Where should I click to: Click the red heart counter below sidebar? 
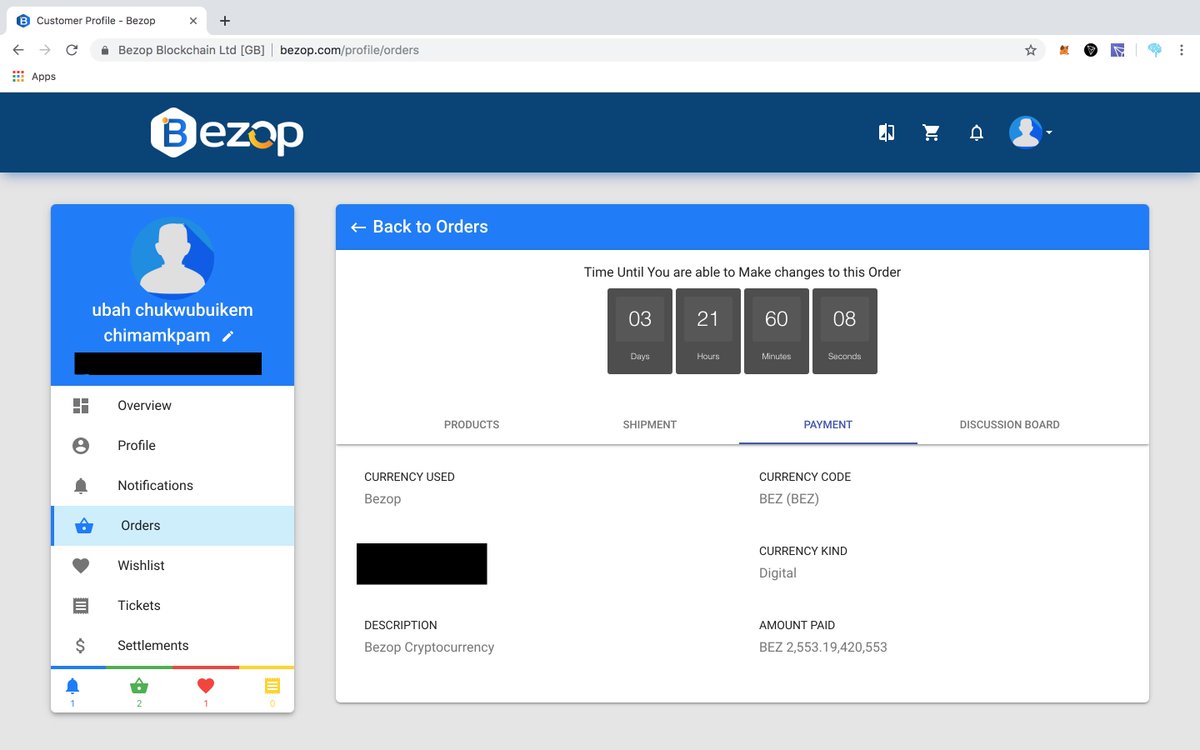205,690
